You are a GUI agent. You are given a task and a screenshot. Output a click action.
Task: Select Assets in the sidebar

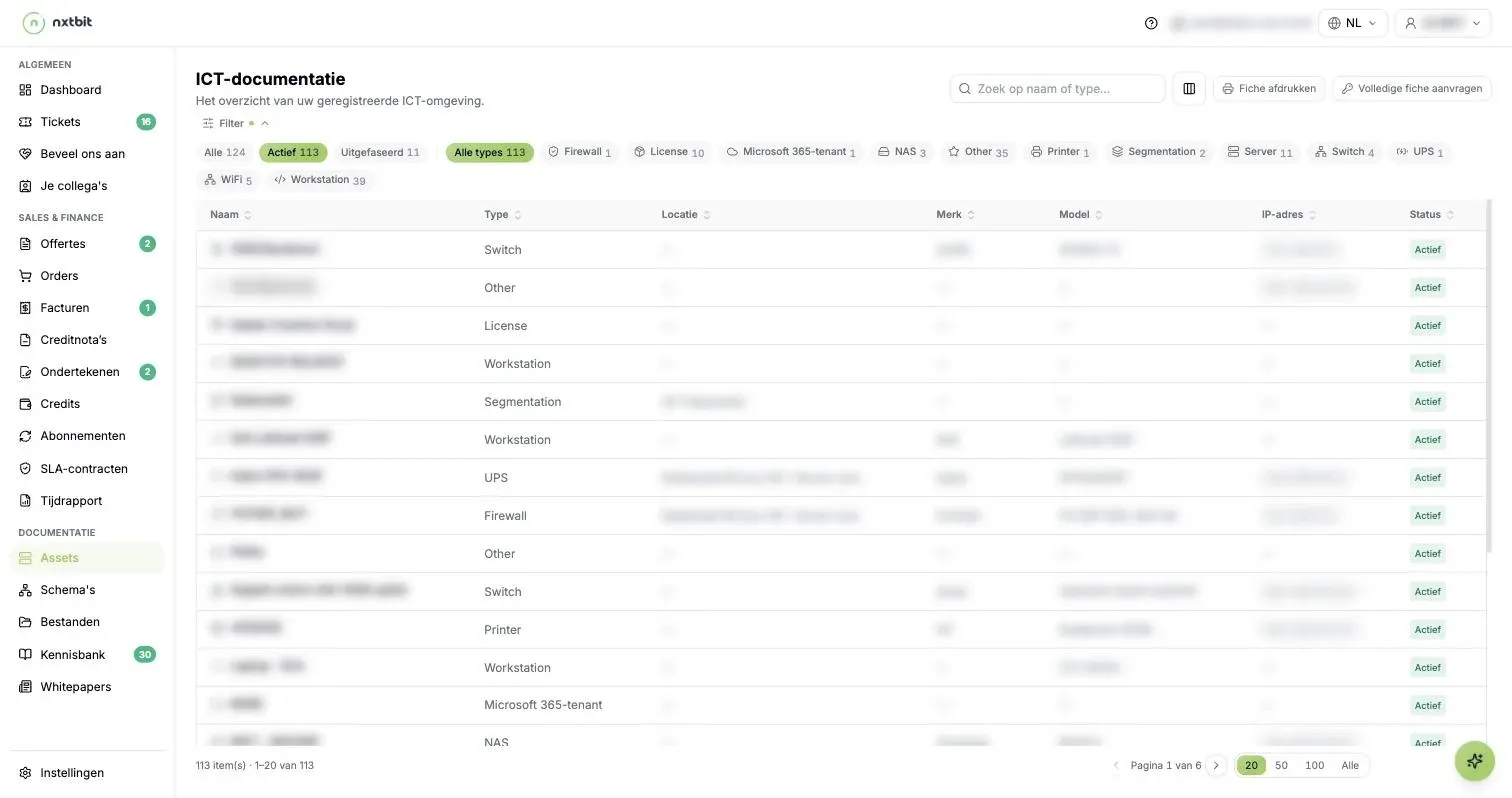tap(87, 558)
